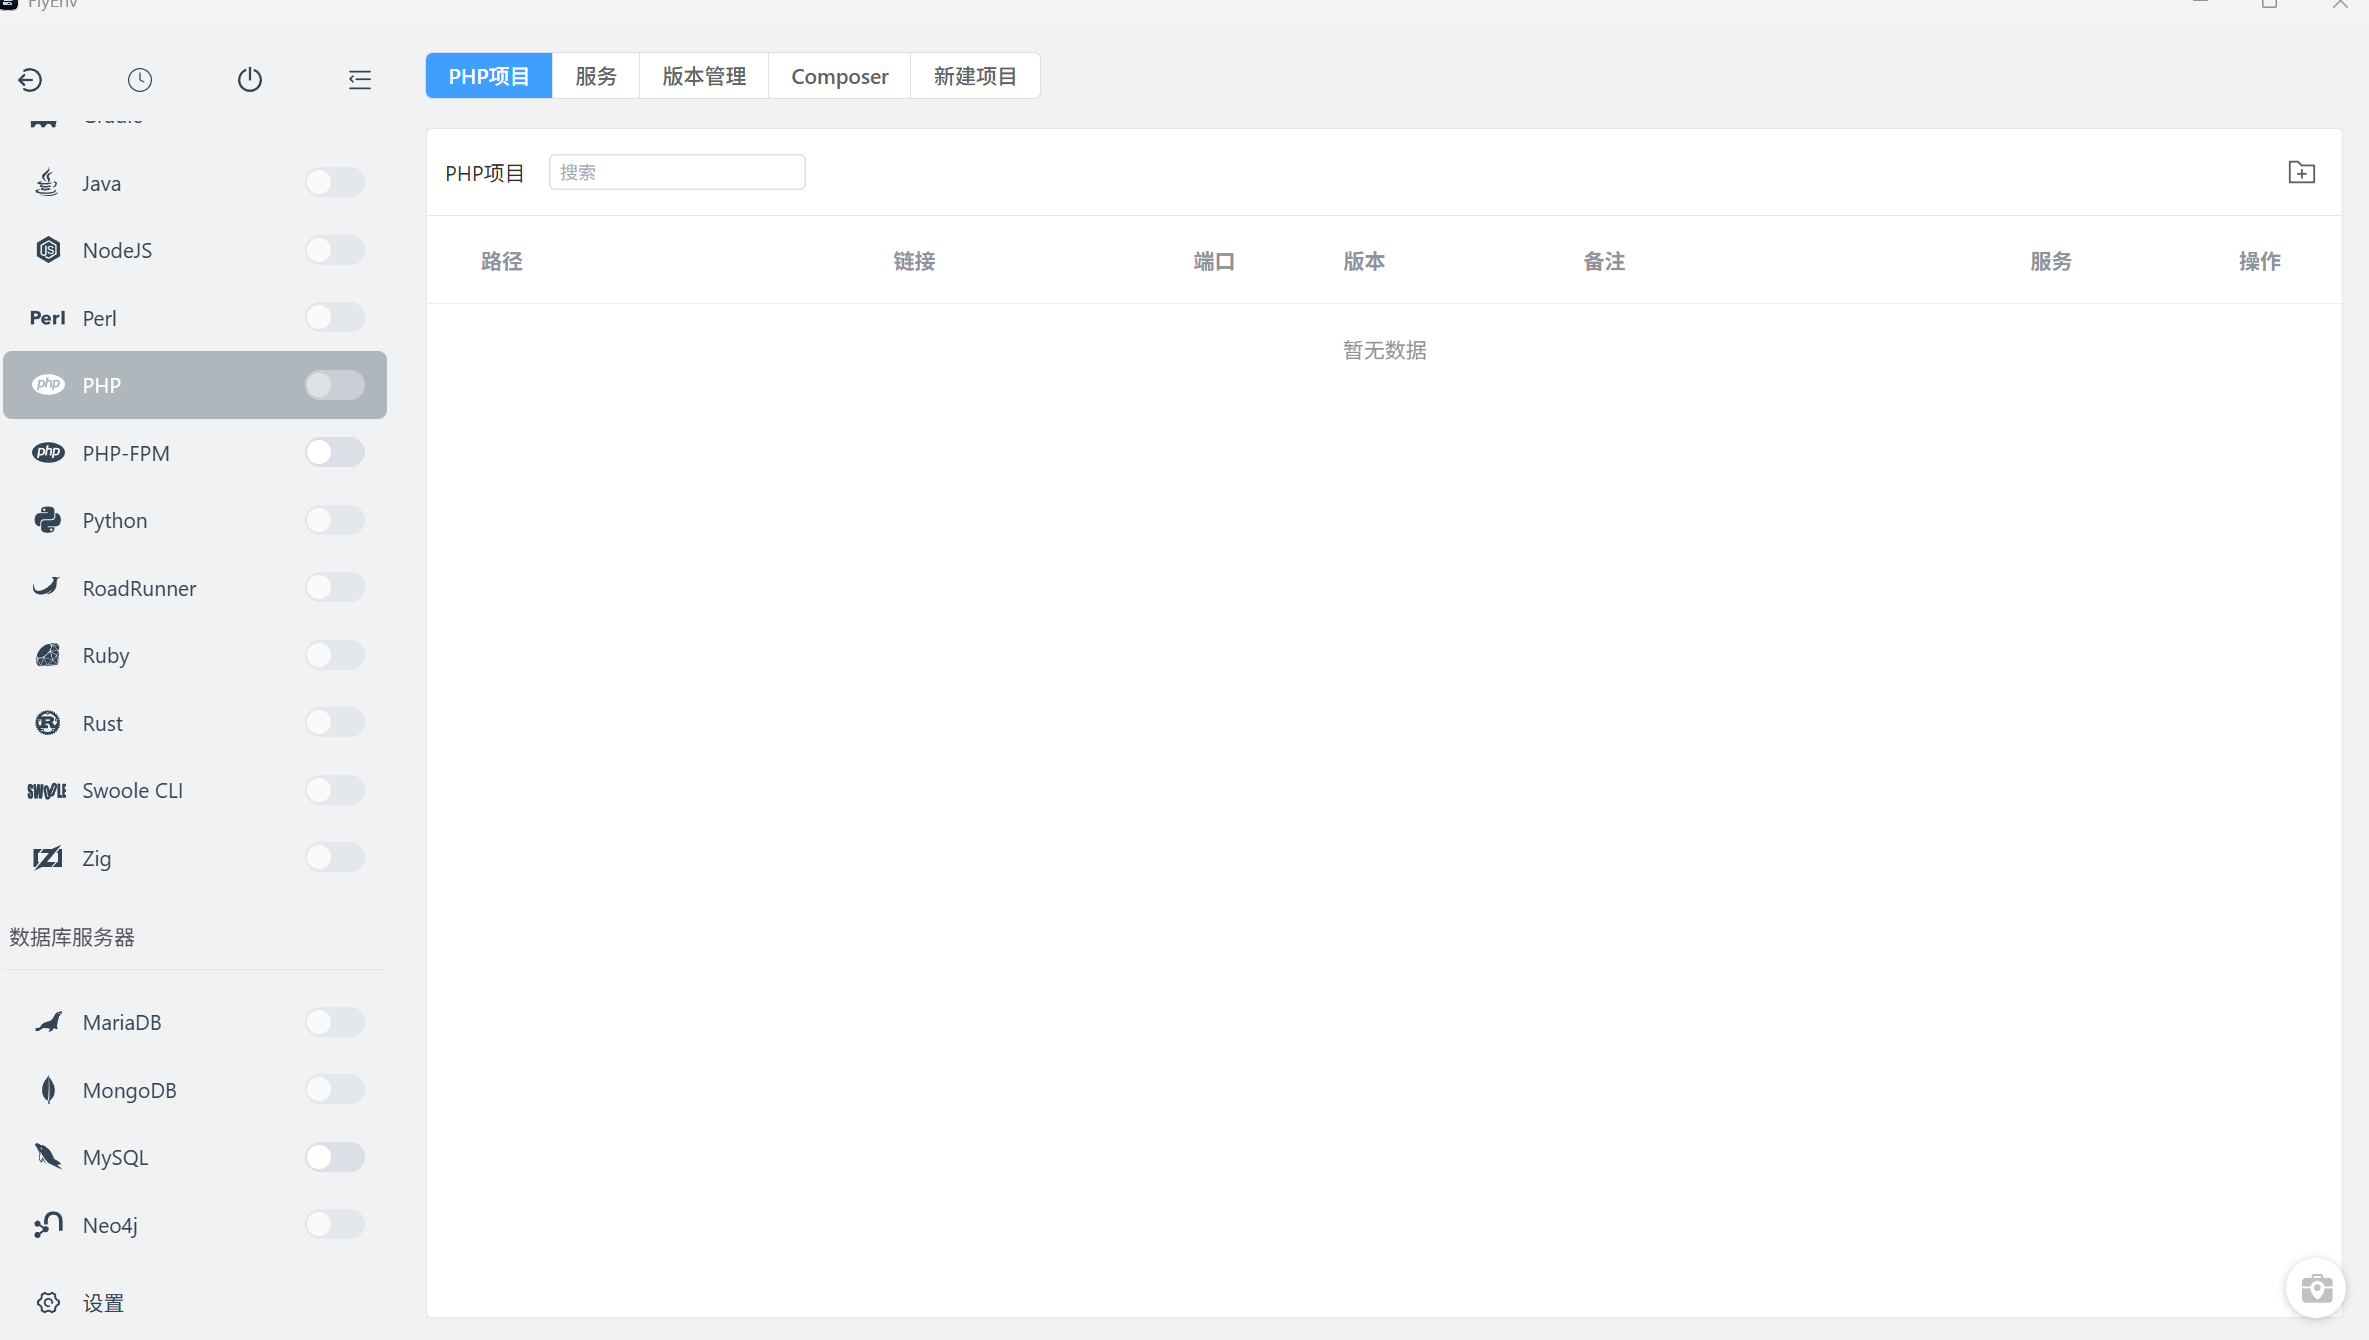Click the logout arrow icon in sidebar header
Viewport: 2369px width, 1340px height.
[30, 80]
